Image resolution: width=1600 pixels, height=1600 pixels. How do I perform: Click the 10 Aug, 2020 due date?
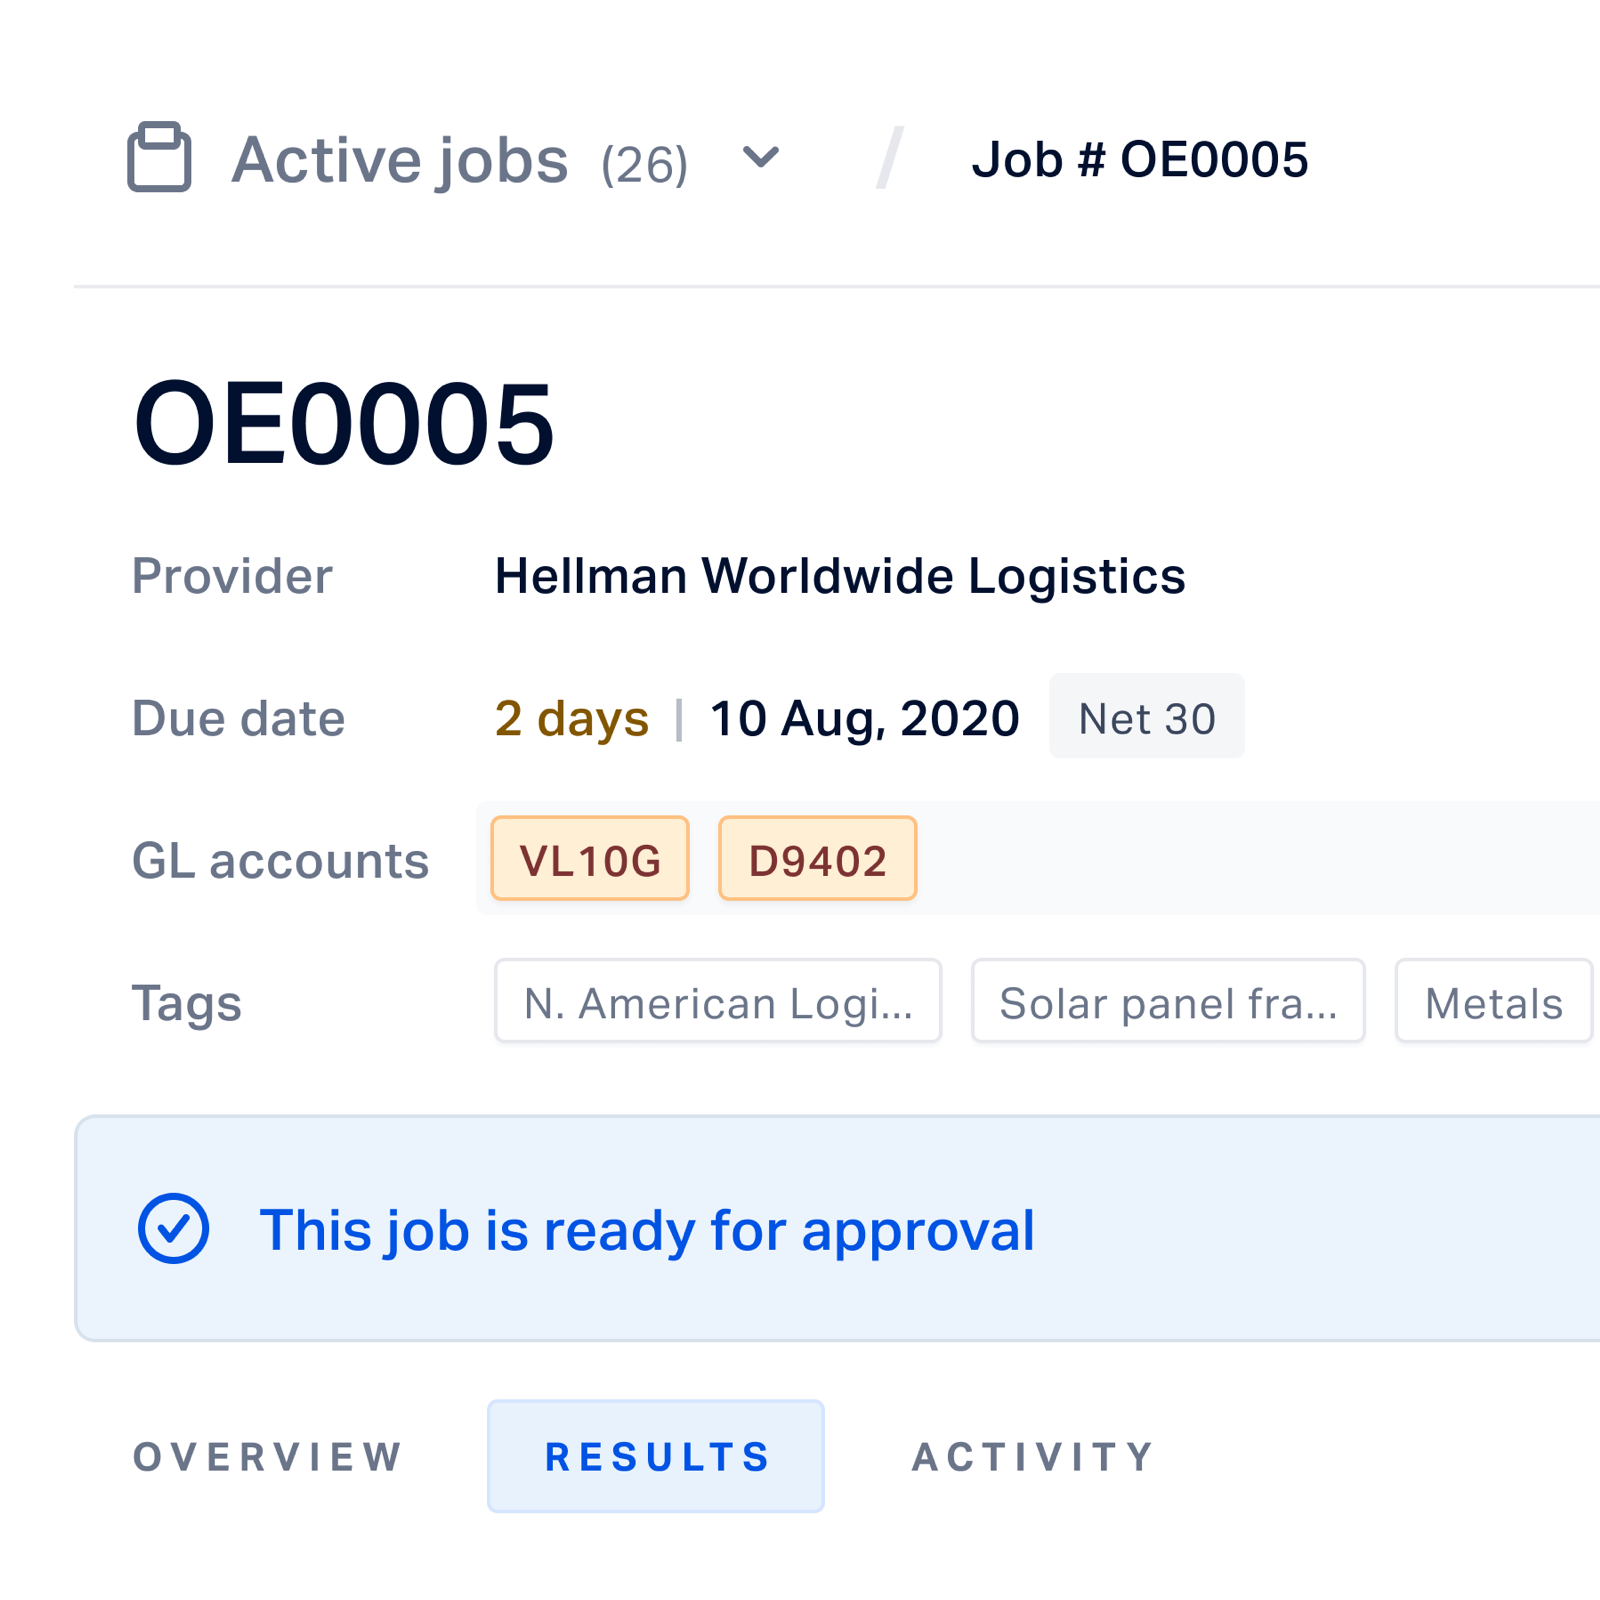pos(864,718)
